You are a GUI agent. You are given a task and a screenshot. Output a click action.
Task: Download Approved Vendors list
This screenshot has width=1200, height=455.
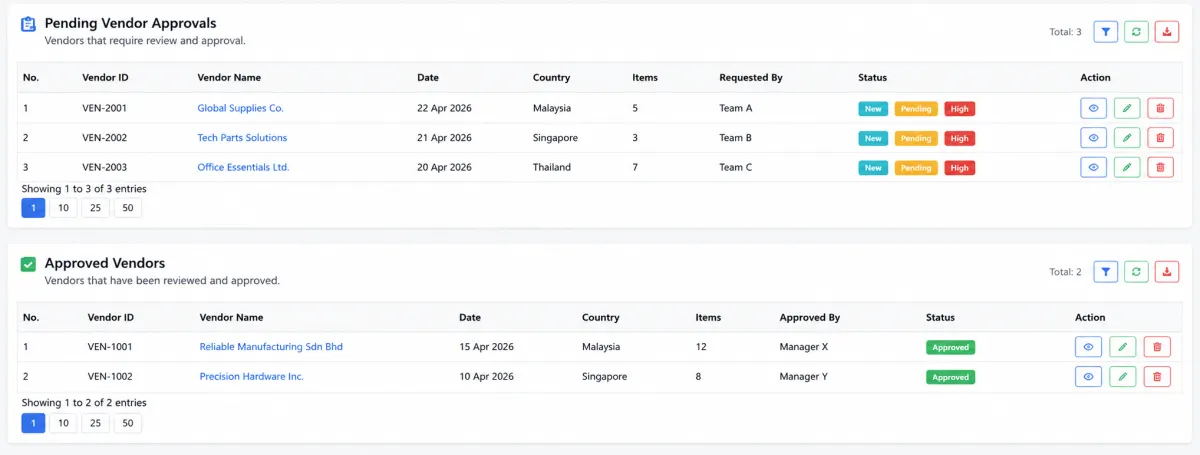coord(1166,271)
